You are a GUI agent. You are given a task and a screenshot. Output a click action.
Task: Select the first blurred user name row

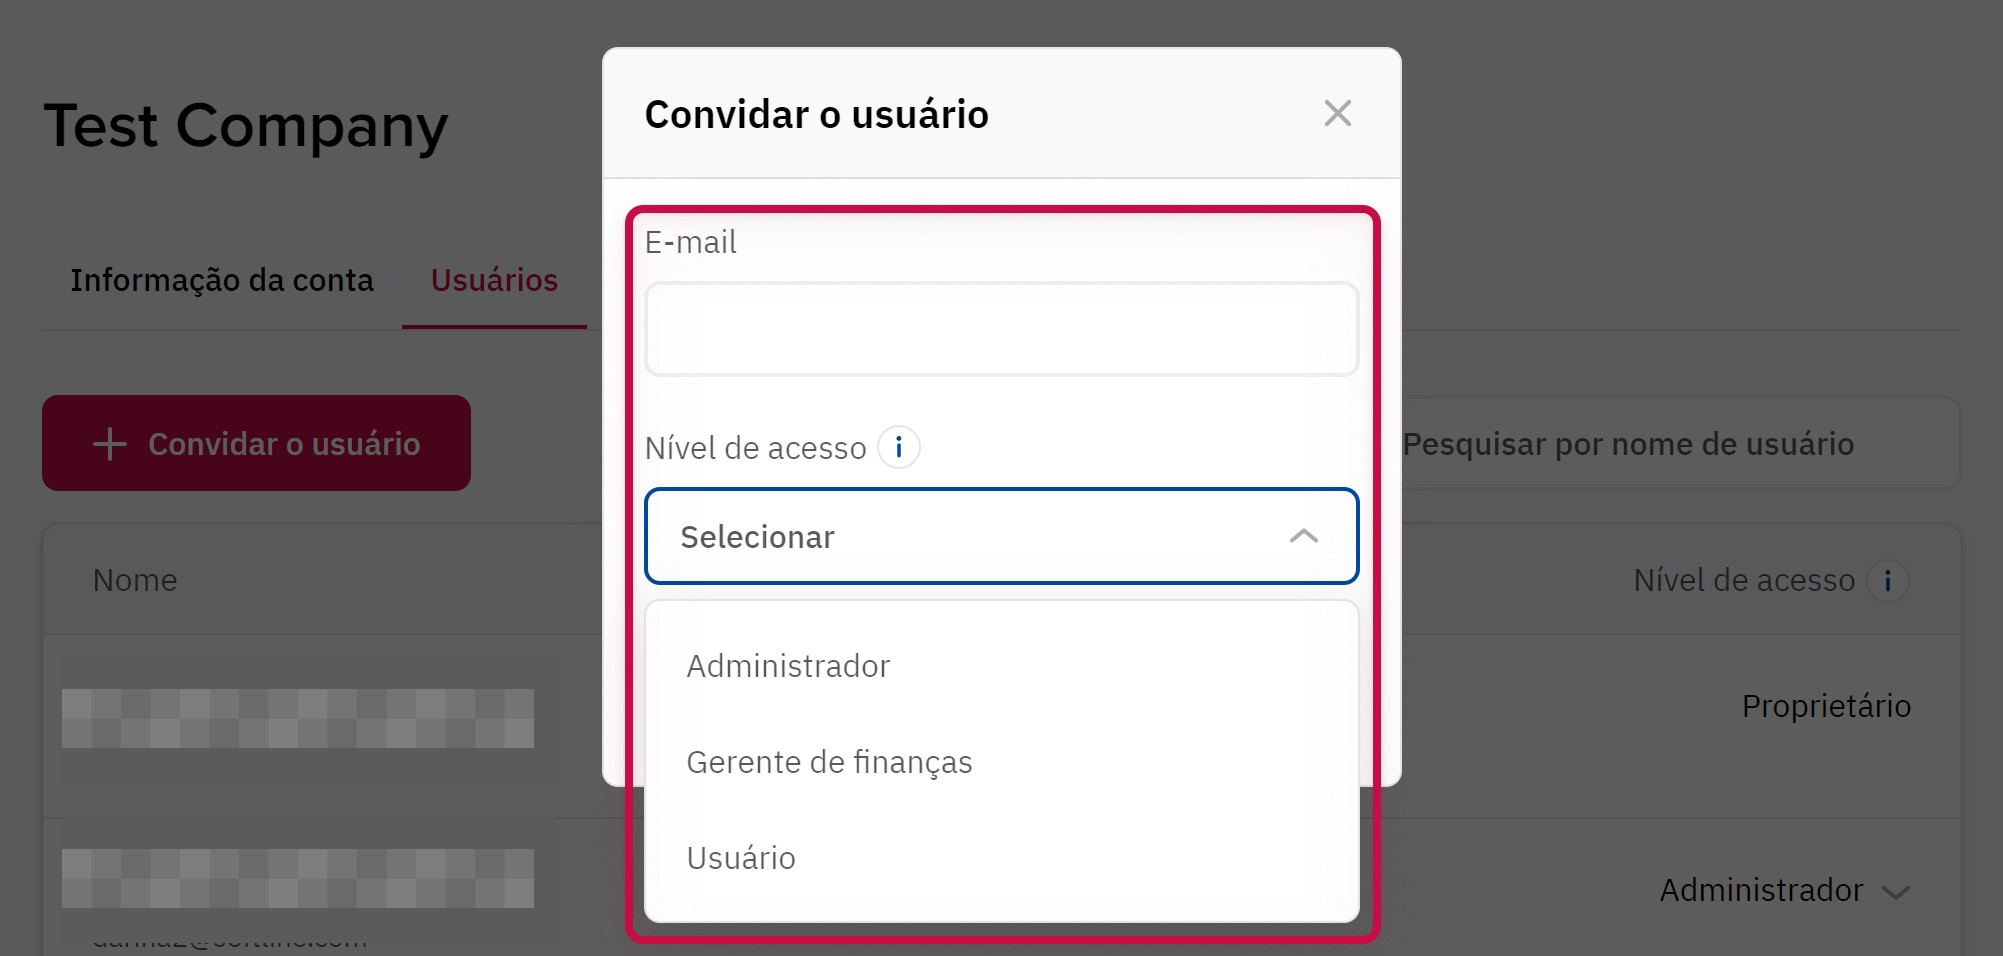click(x=297, y=718)
